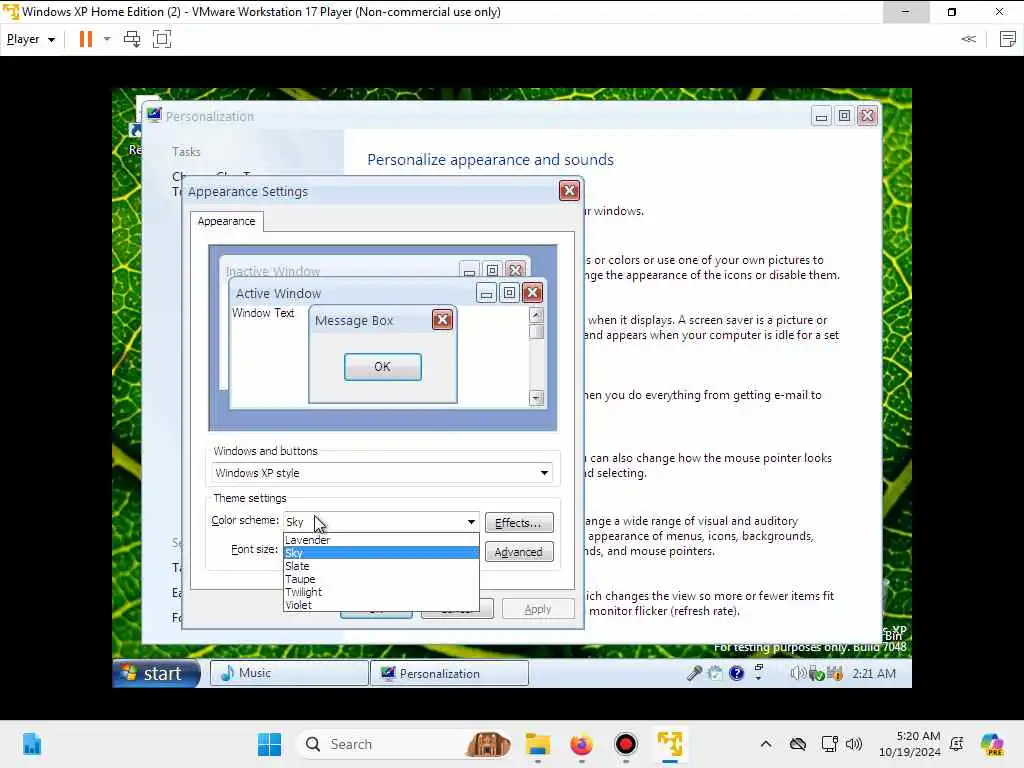1024x768 pixels.
Task: Switch to Music taskbar button
Action: tap(289, 673)
